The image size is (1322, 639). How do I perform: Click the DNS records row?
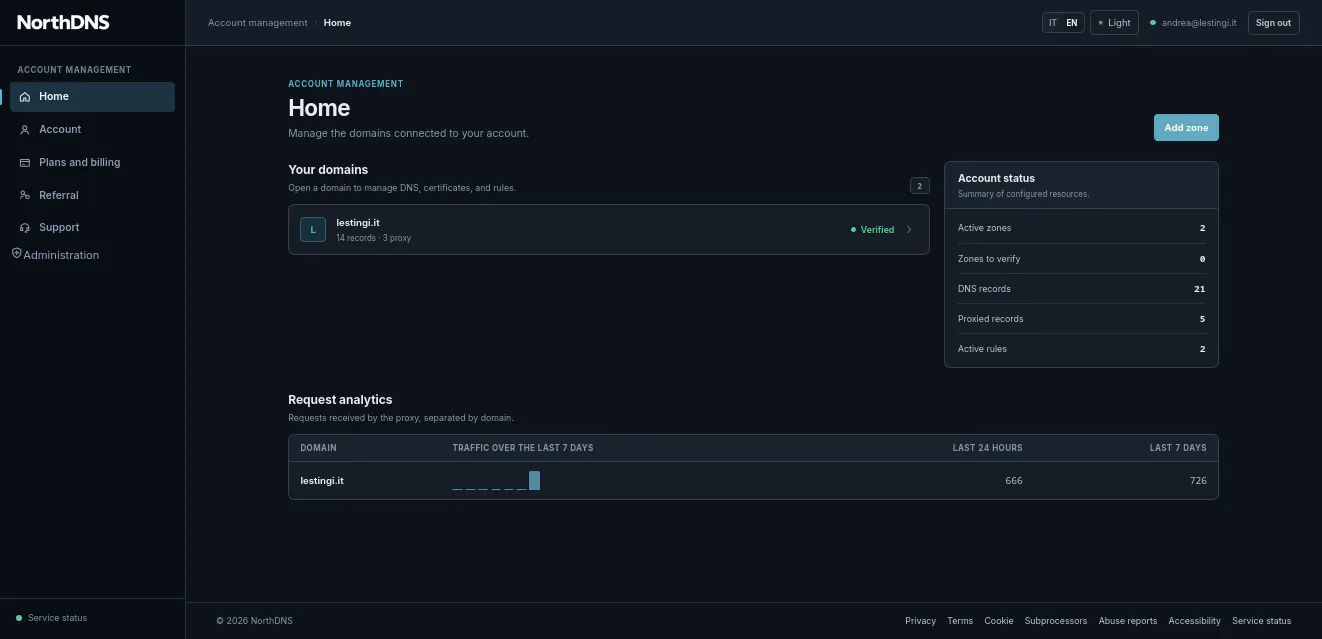tap(1081, 288)
